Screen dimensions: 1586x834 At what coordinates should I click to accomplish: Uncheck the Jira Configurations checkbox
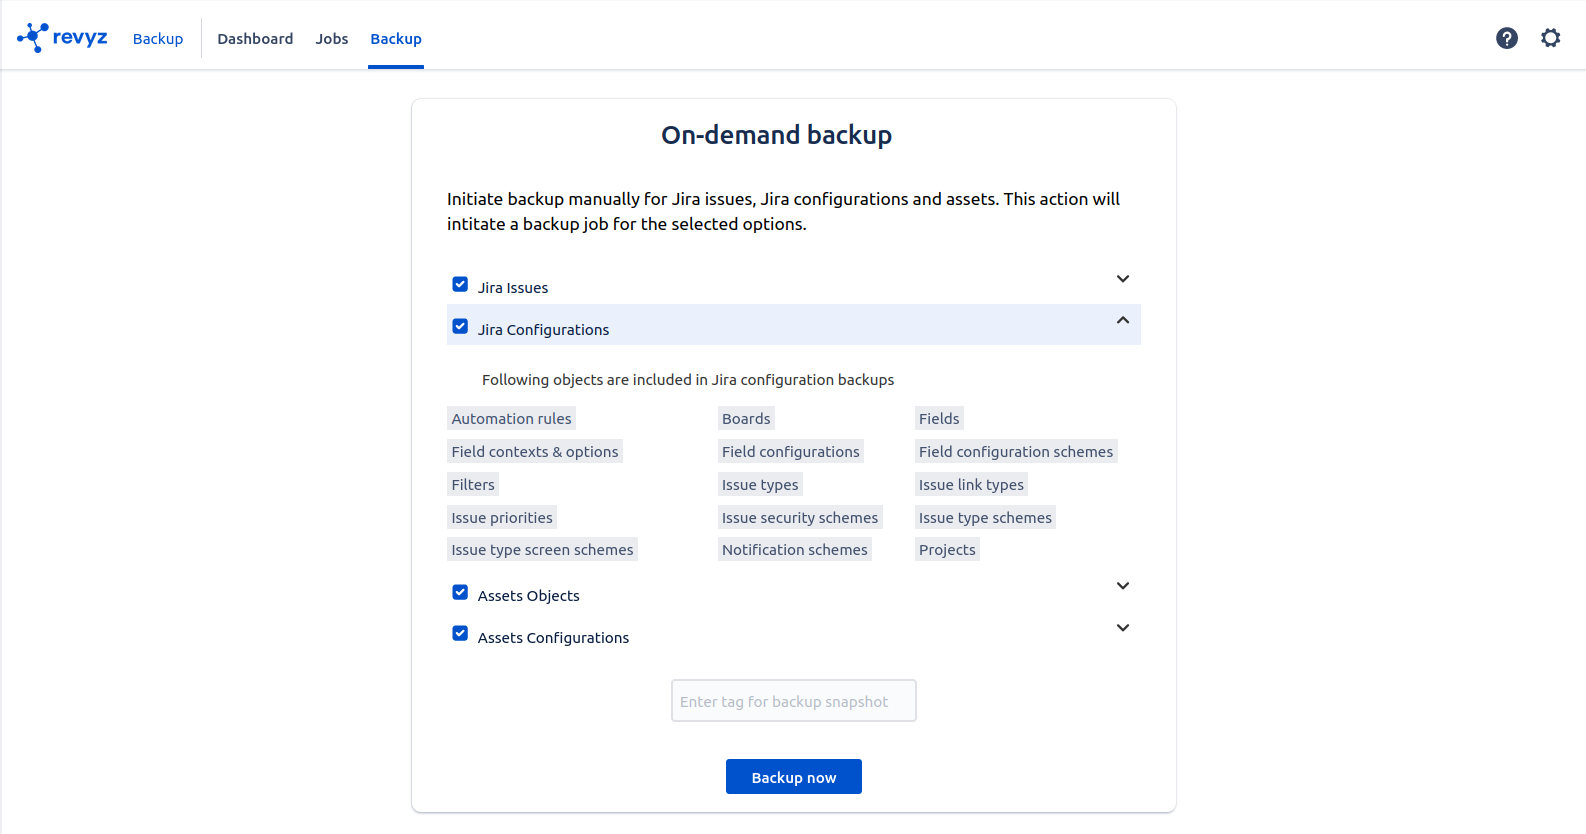point(460,327)
